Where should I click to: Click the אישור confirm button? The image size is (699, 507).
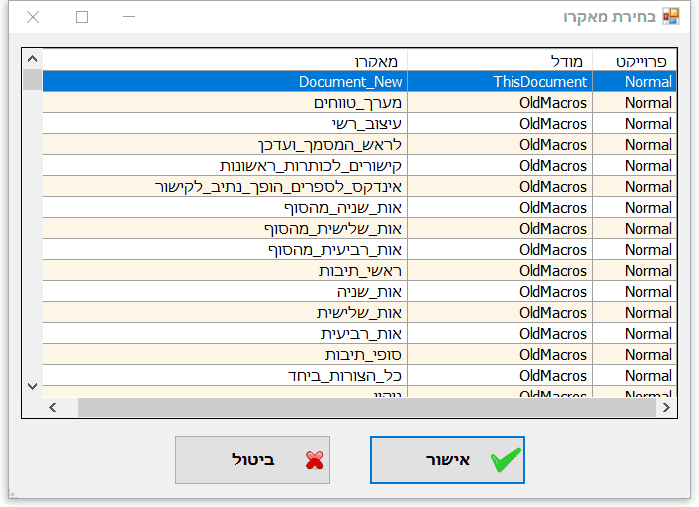click(x=447, y=460)
